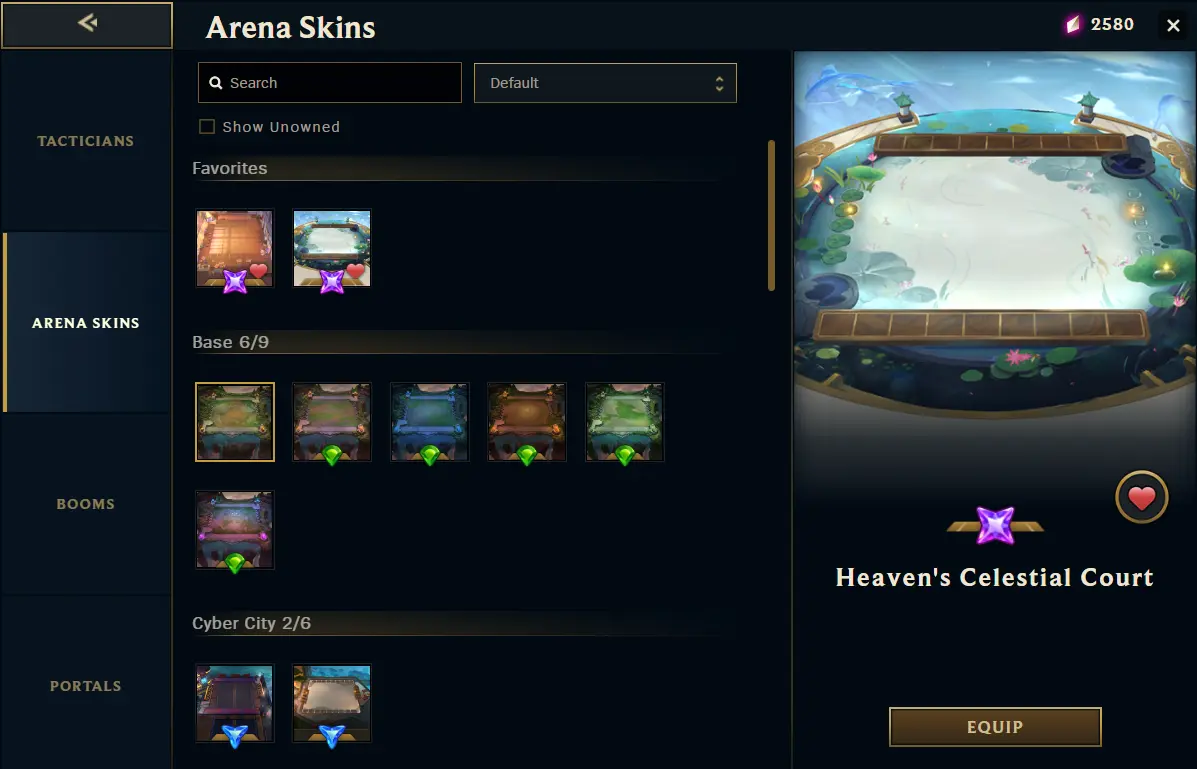Click the Equip button
The height and width of the screenshot is (769, 1197).
pos(995,727)
